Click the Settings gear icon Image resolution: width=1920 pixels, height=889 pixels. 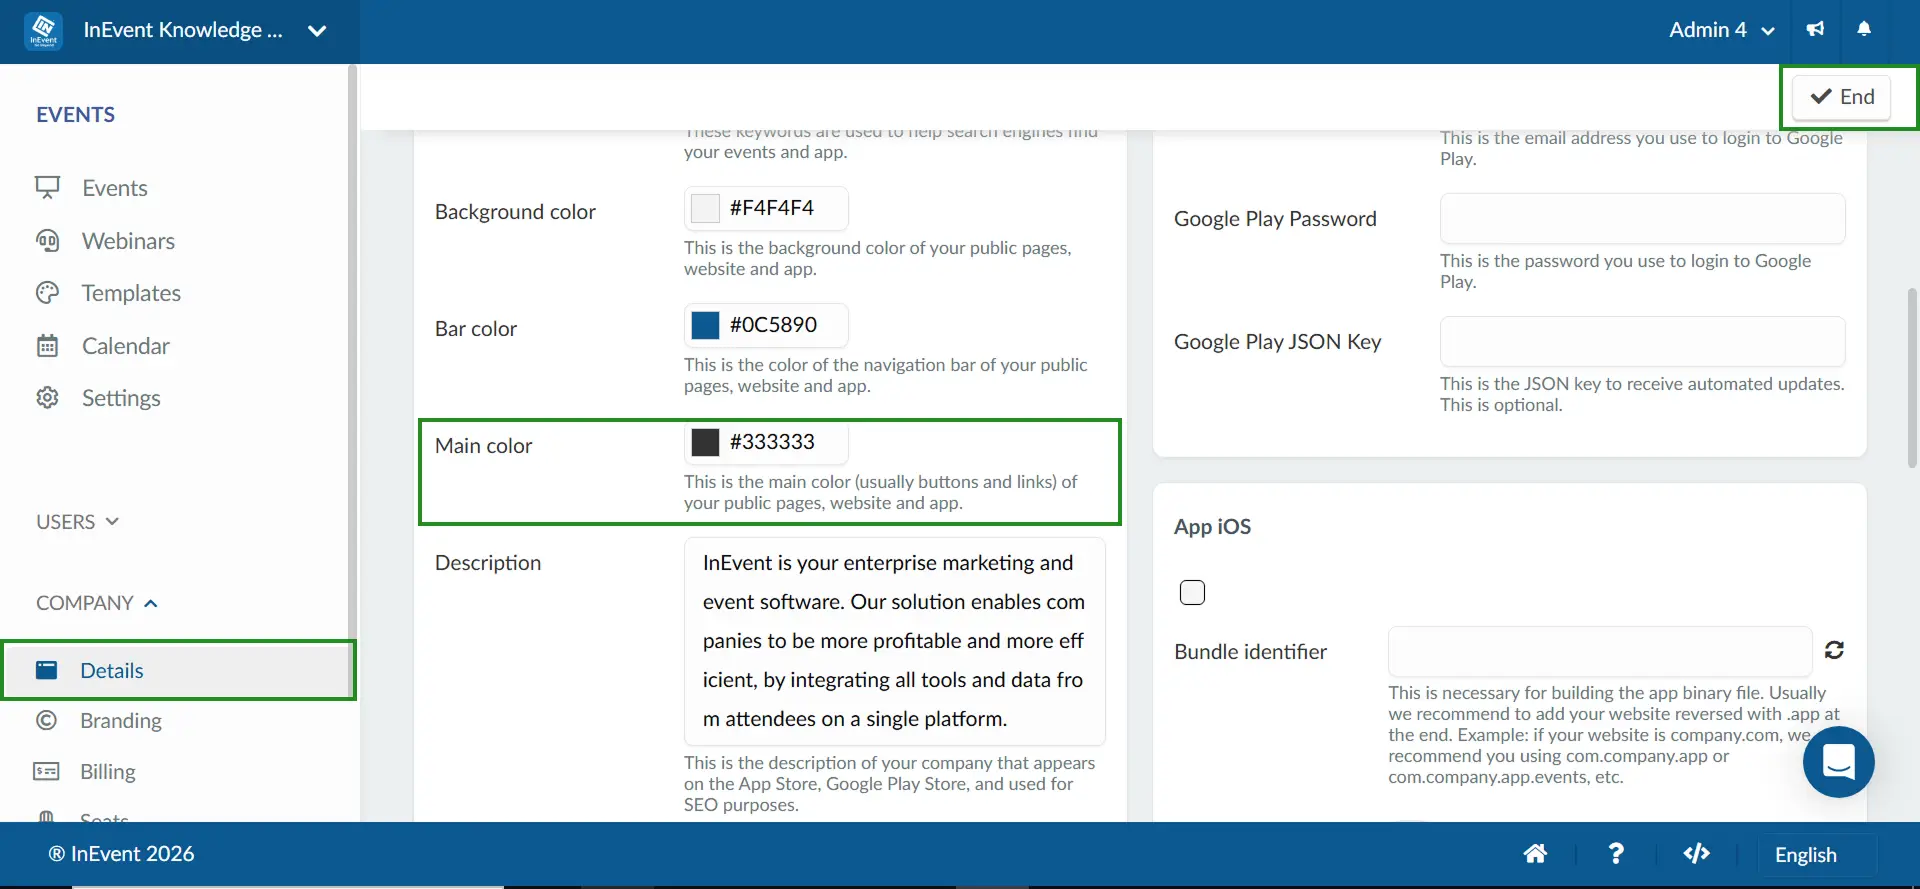click(x=47, y=398)
